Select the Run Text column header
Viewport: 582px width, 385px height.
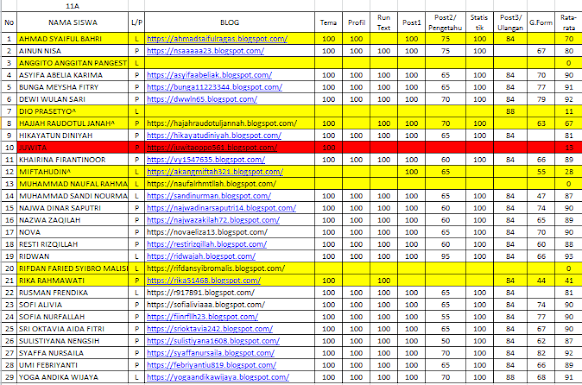click(x=383, y=22)
